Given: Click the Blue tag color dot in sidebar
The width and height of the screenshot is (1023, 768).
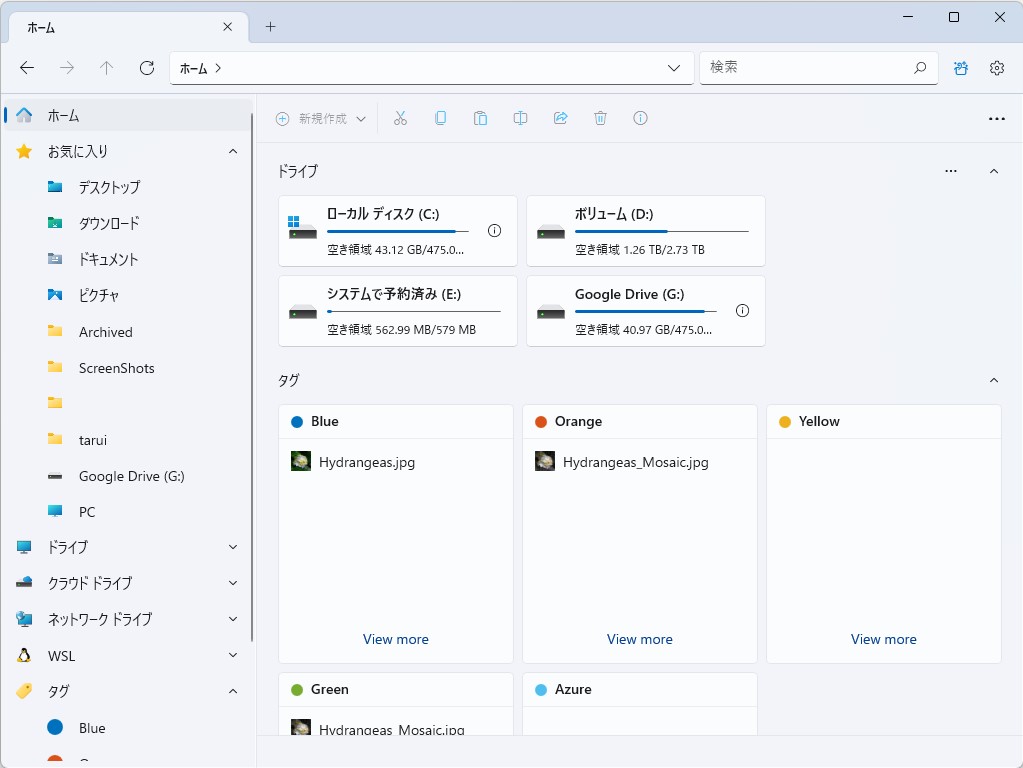Looking at the screenshot, I should (55, 728).
